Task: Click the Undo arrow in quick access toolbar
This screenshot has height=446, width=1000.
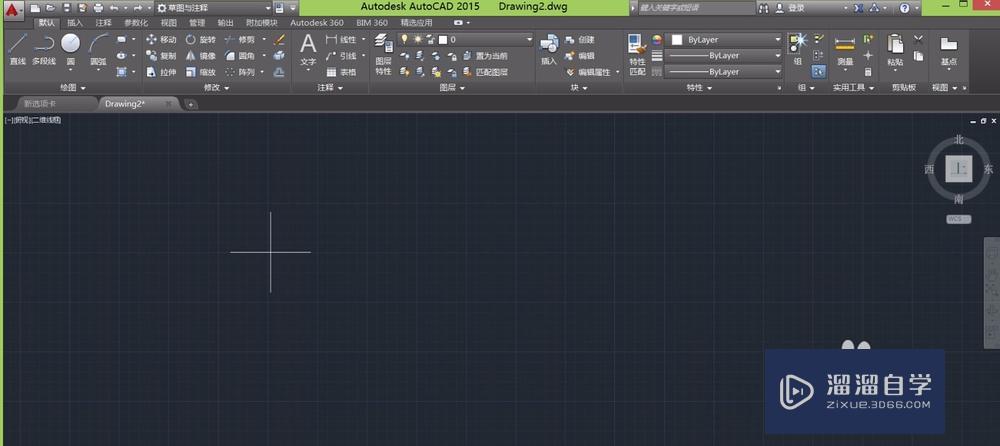Action: (114, 8)
